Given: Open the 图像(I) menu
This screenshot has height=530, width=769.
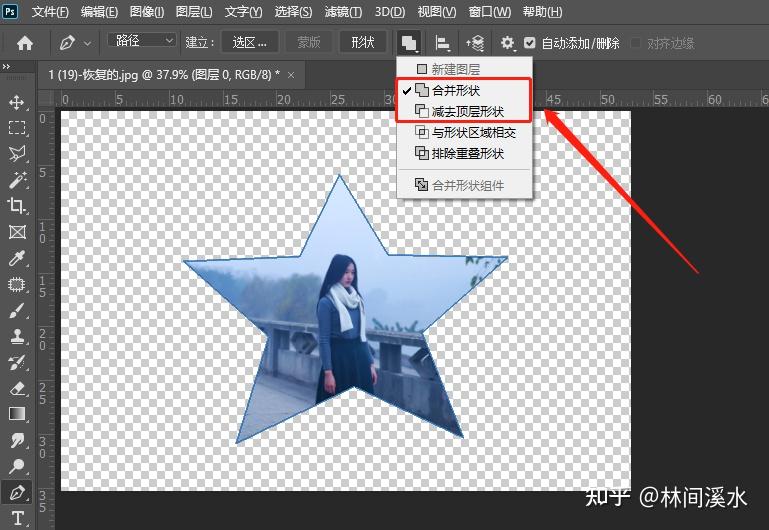Looking at the screenshot, I should point(147,12).
